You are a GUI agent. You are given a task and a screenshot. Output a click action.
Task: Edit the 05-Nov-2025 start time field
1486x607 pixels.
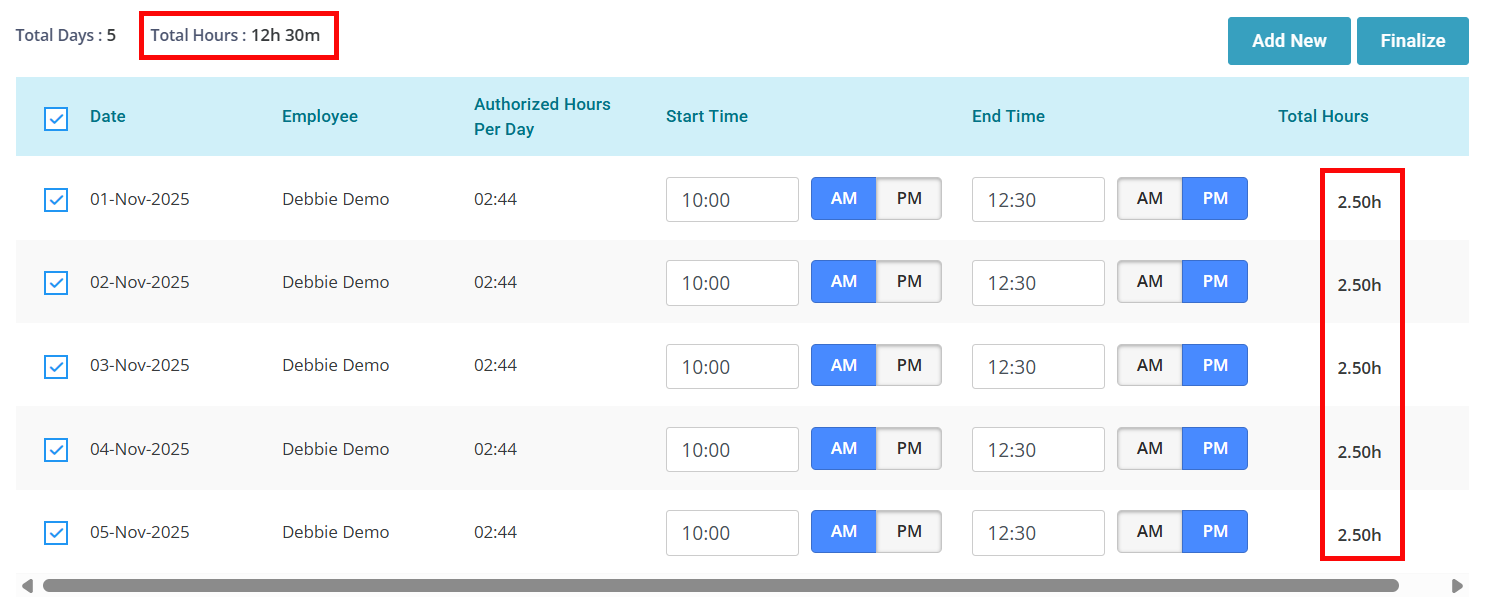pyautogui.click(x=732, y=533)
